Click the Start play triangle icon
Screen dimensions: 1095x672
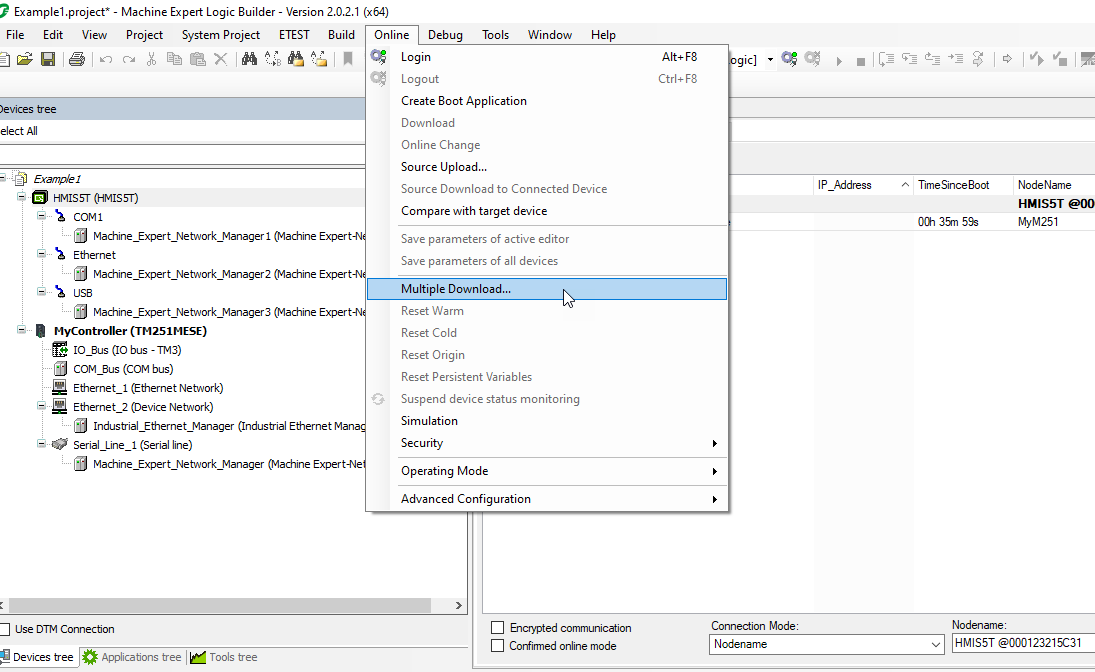pos(839,61)
